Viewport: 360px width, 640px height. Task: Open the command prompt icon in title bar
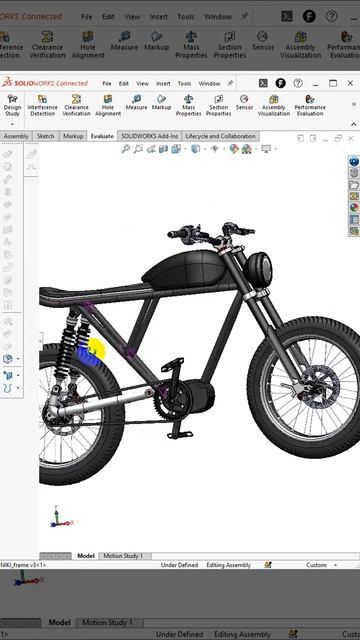click(x=263, y=83)
